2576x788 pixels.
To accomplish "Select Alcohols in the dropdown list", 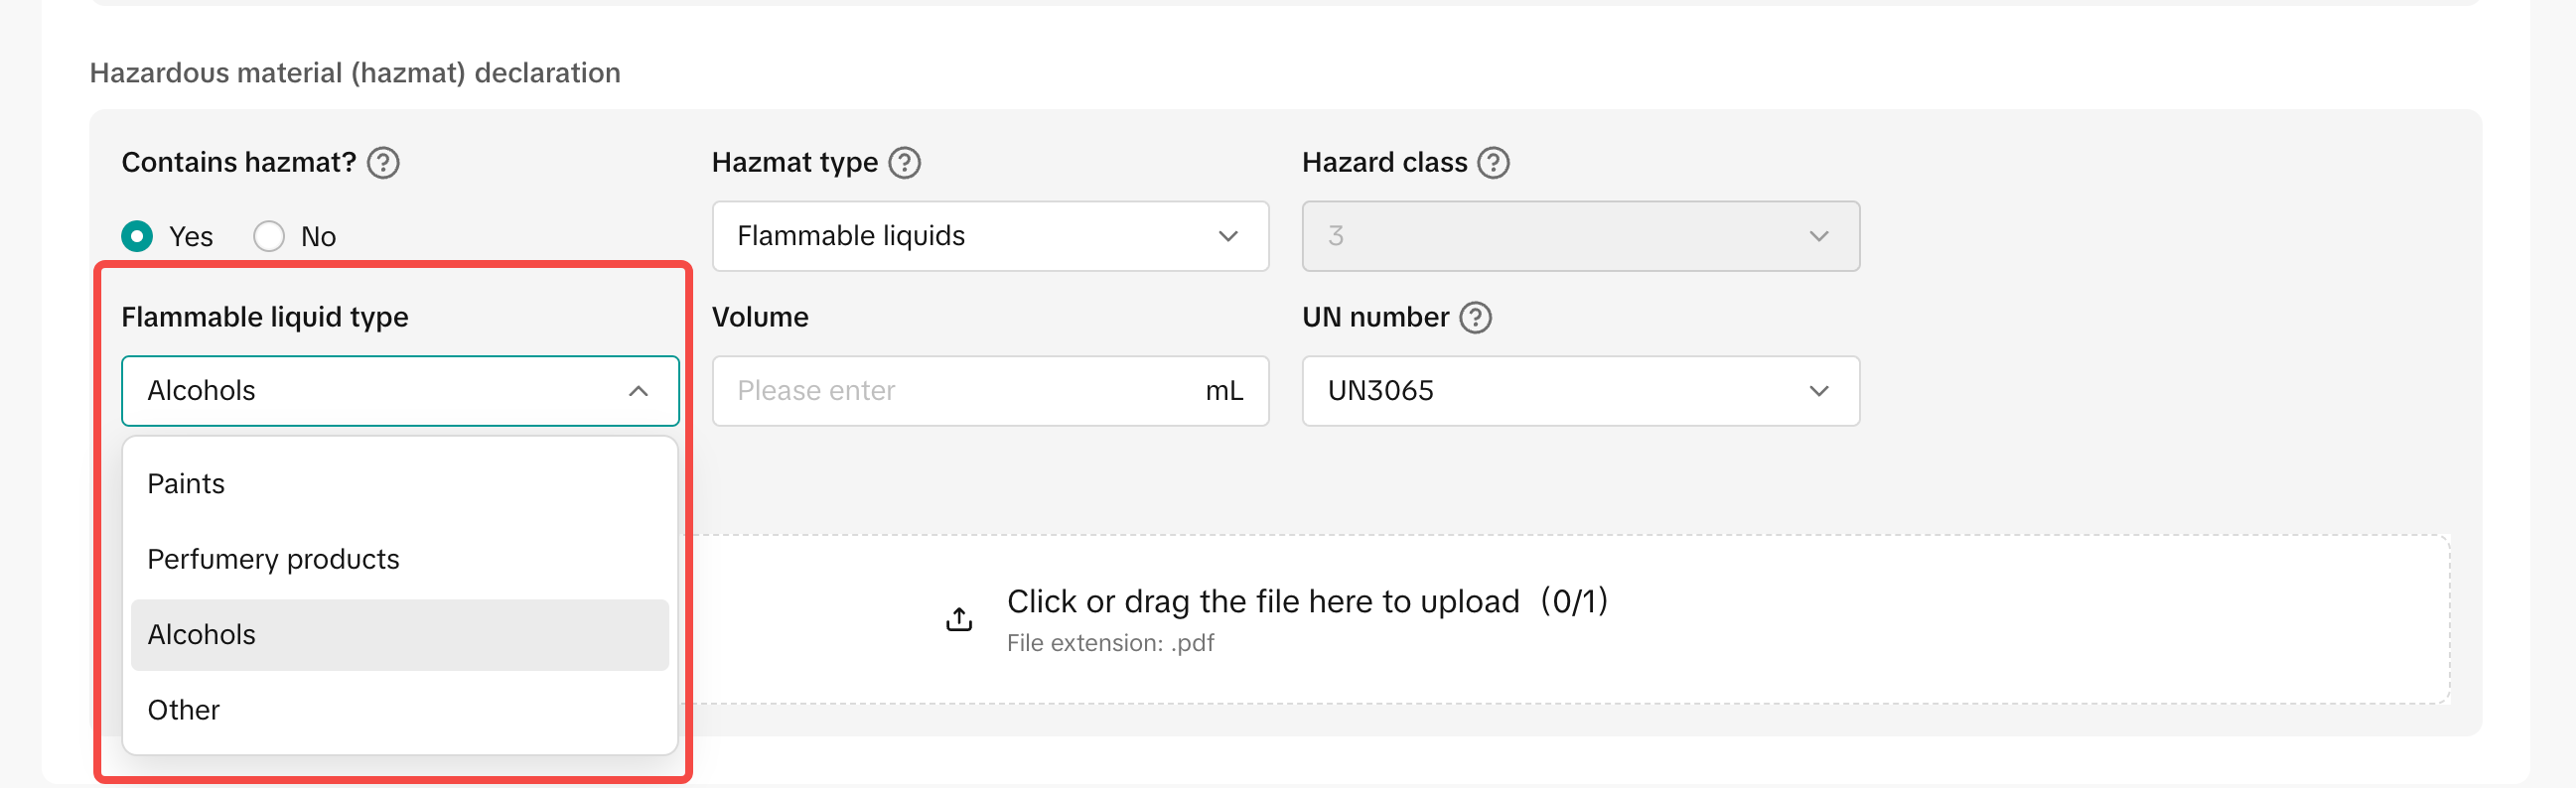I will (x=202, y=635).
